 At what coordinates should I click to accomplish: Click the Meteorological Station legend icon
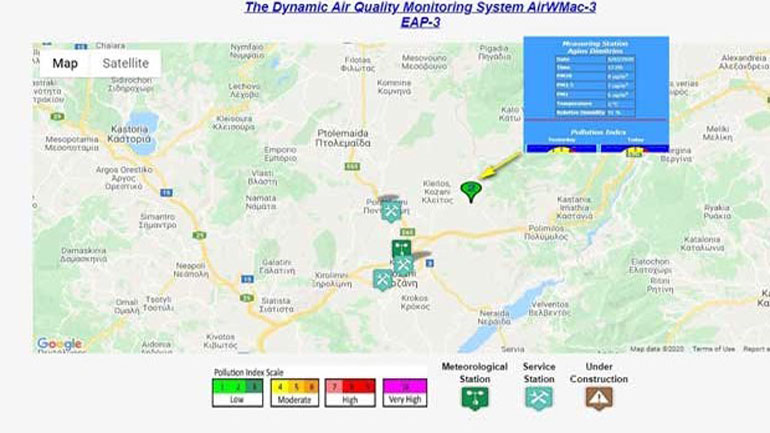(475, 397)
